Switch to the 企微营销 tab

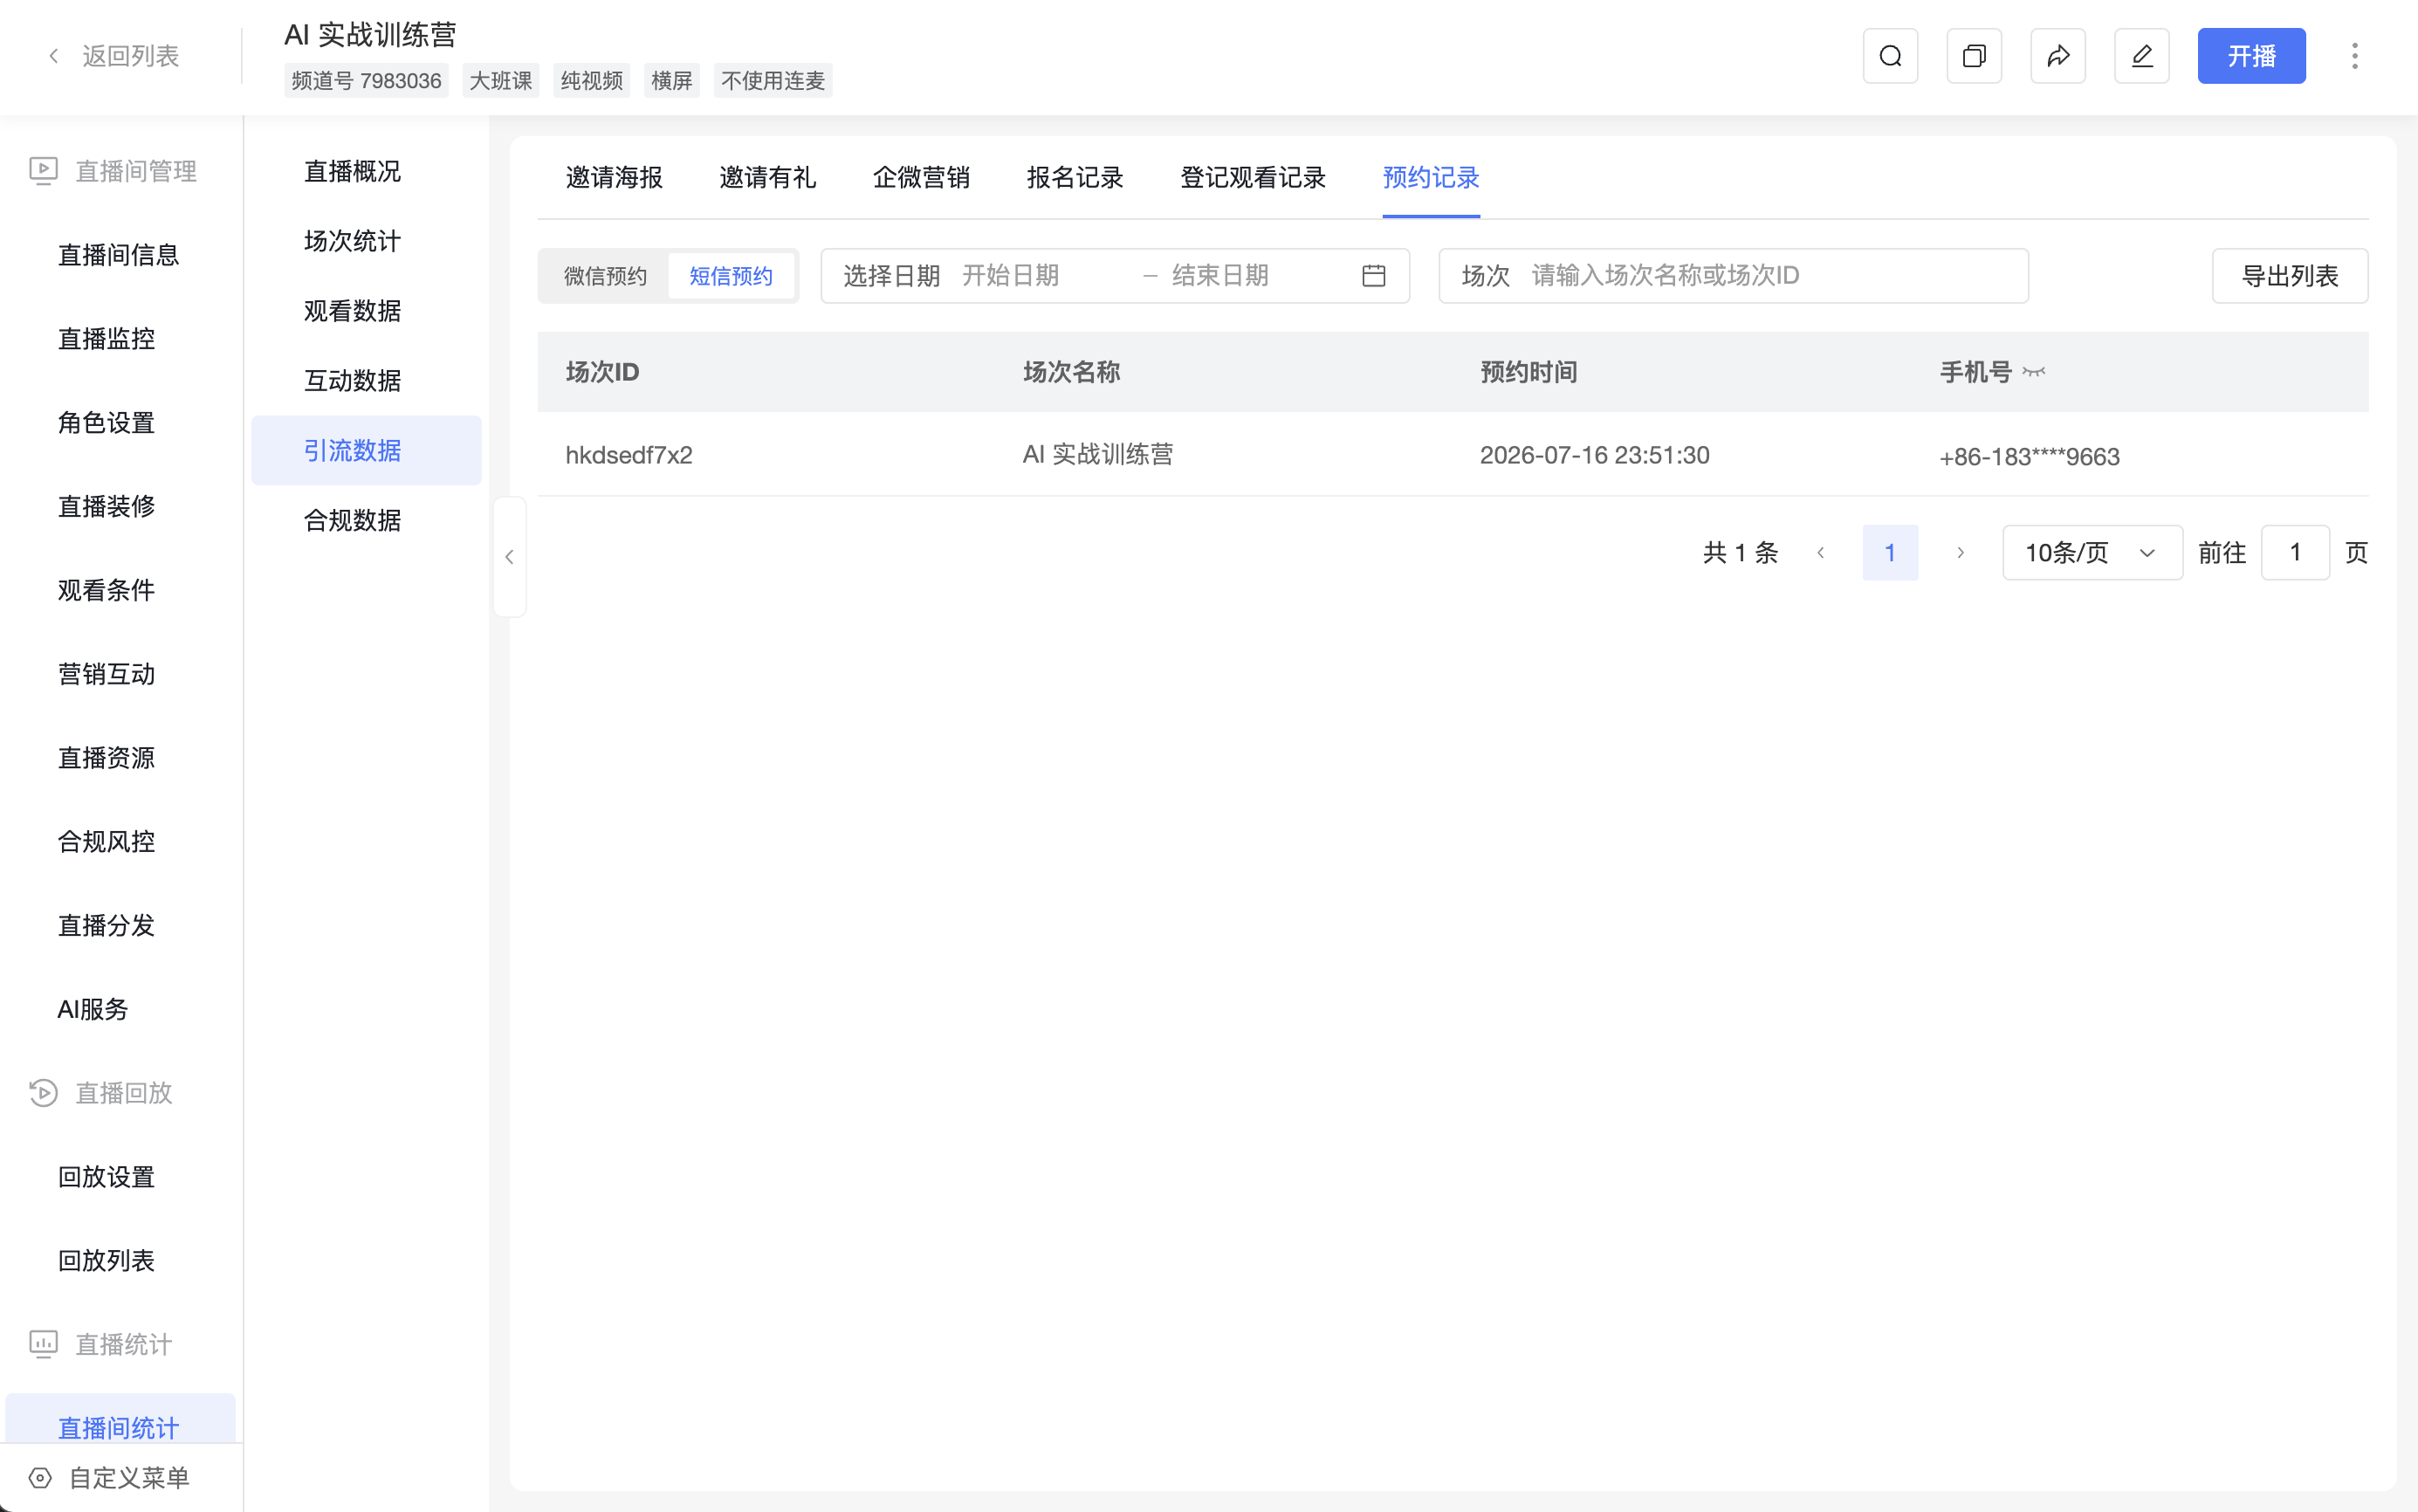coord(921,178)
